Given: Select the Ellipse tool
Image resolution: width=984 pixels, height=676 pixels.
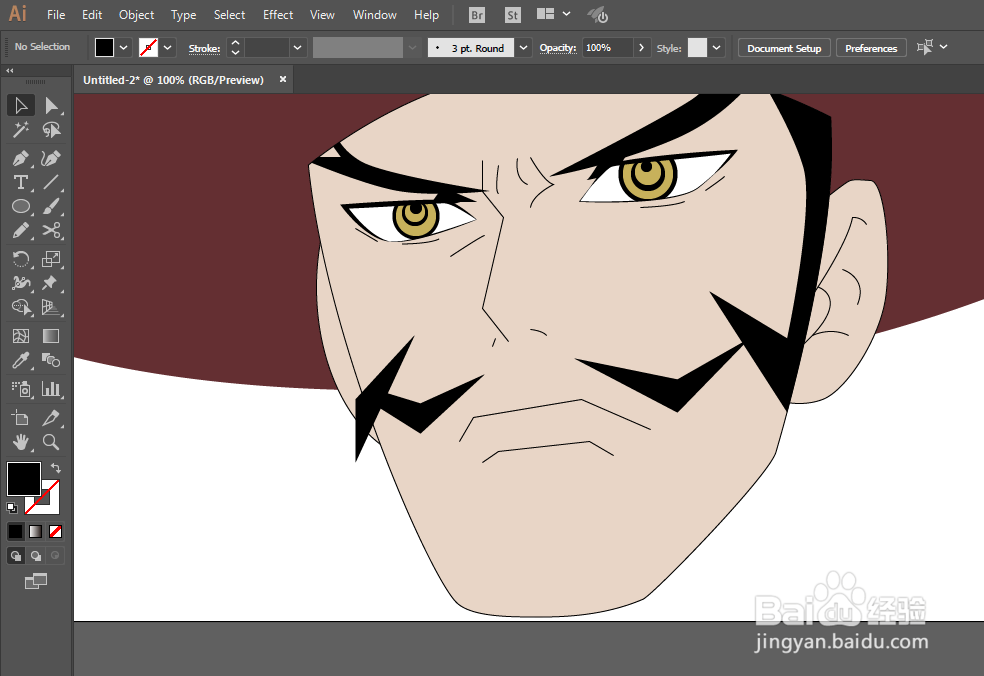Looking at the screenshot, I should [21, 207].
